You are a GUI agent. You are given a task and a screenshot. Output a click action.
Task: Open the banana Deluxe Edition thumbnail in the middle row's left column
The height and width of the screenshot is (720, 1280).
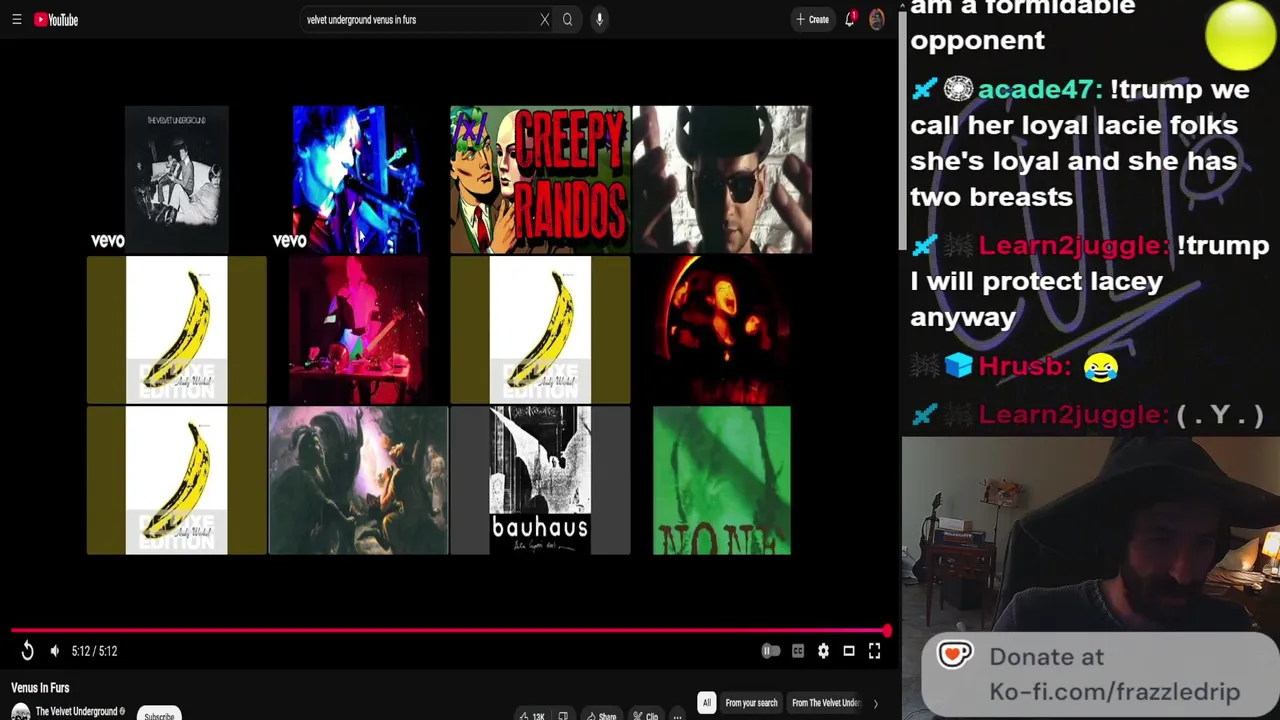177,330
